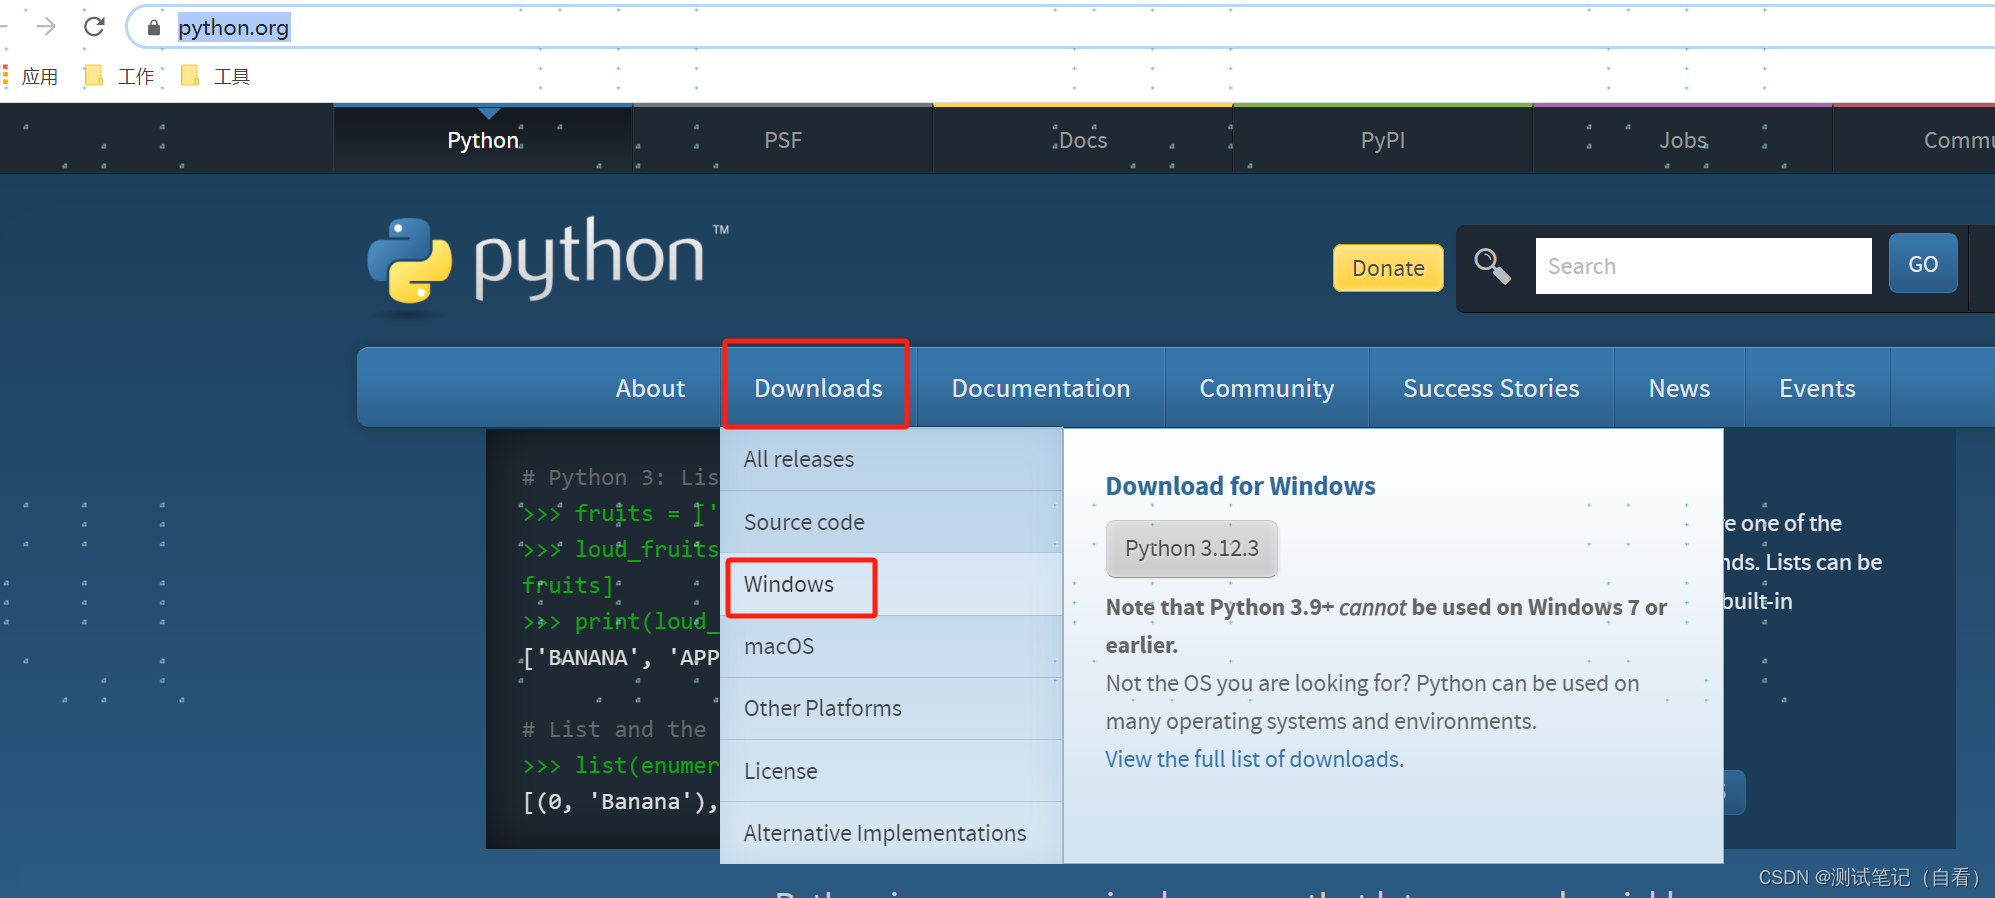
Task: Switch to the PSF top tab
Action: tap(783, 139)
